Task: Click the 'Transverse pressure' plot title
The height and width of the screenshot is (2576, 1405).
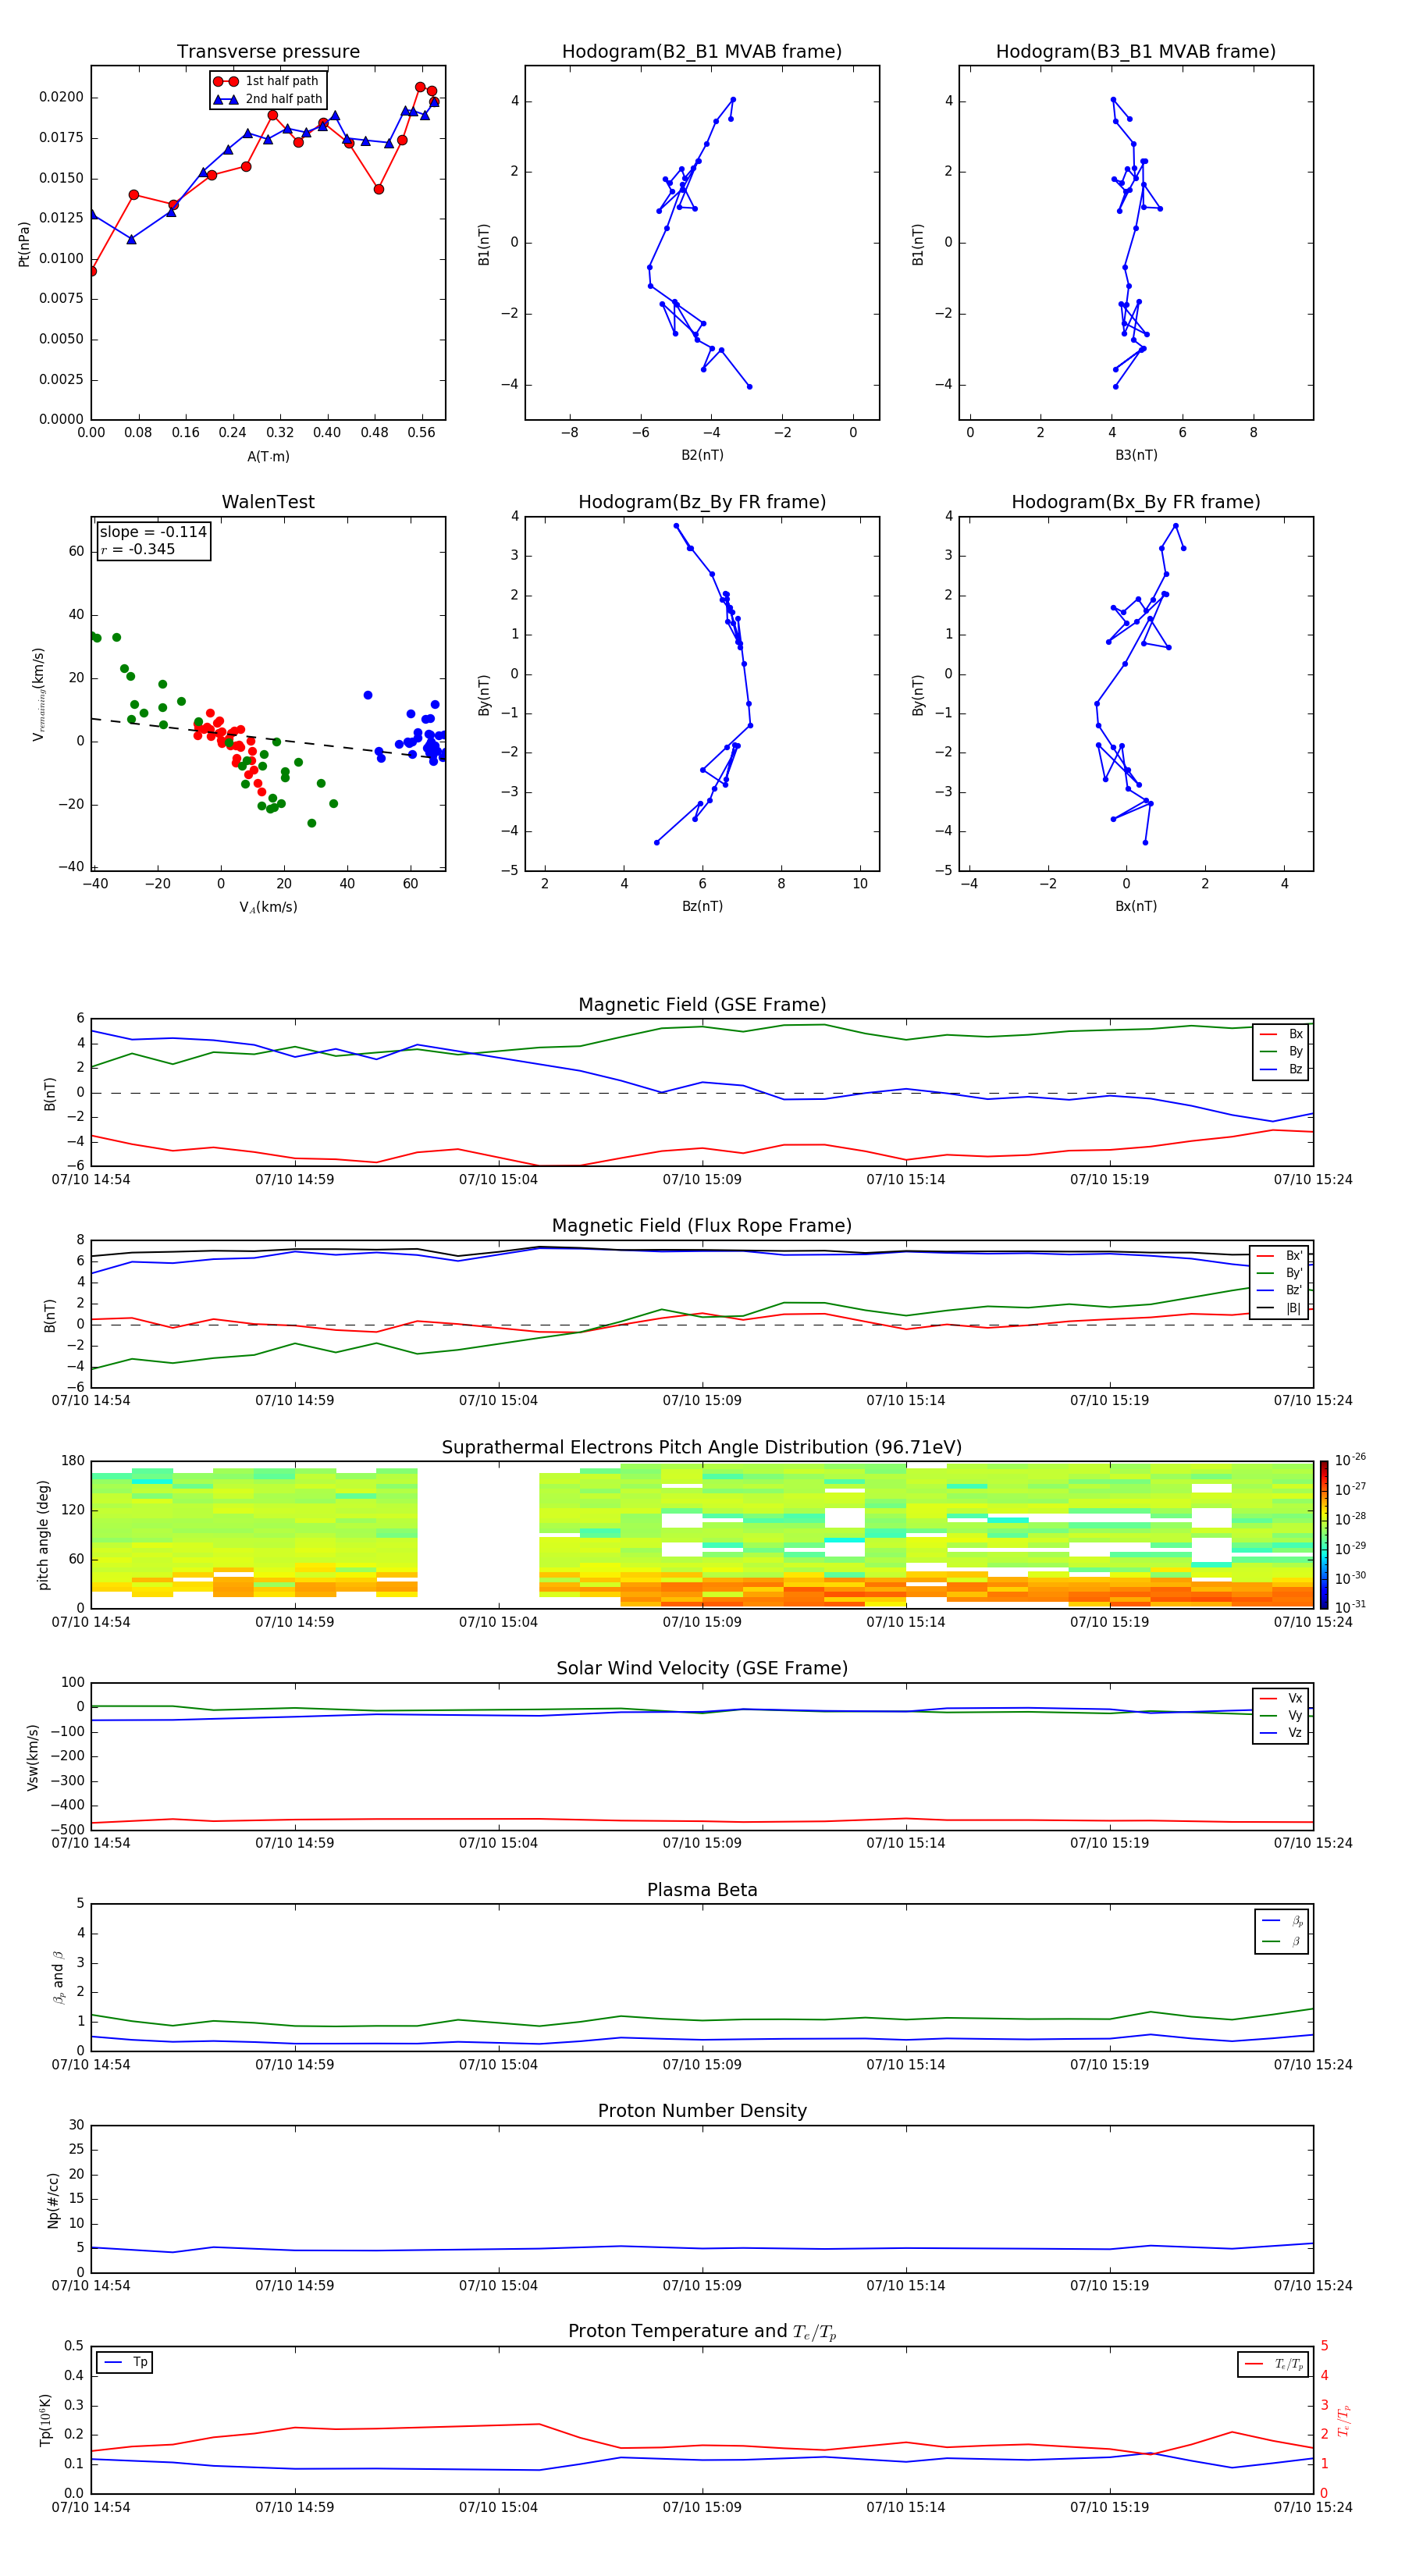Action: pos(268,52)
